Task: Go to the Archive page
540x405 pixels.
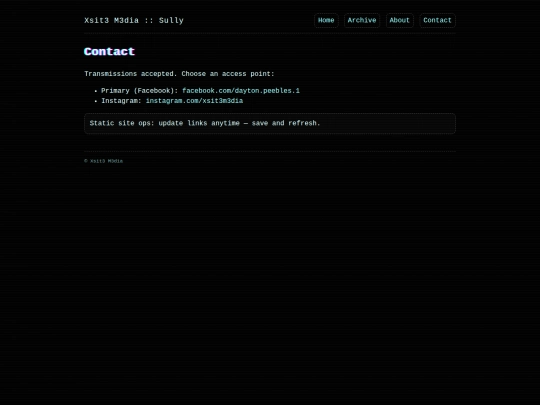Action: click(362, 20)
